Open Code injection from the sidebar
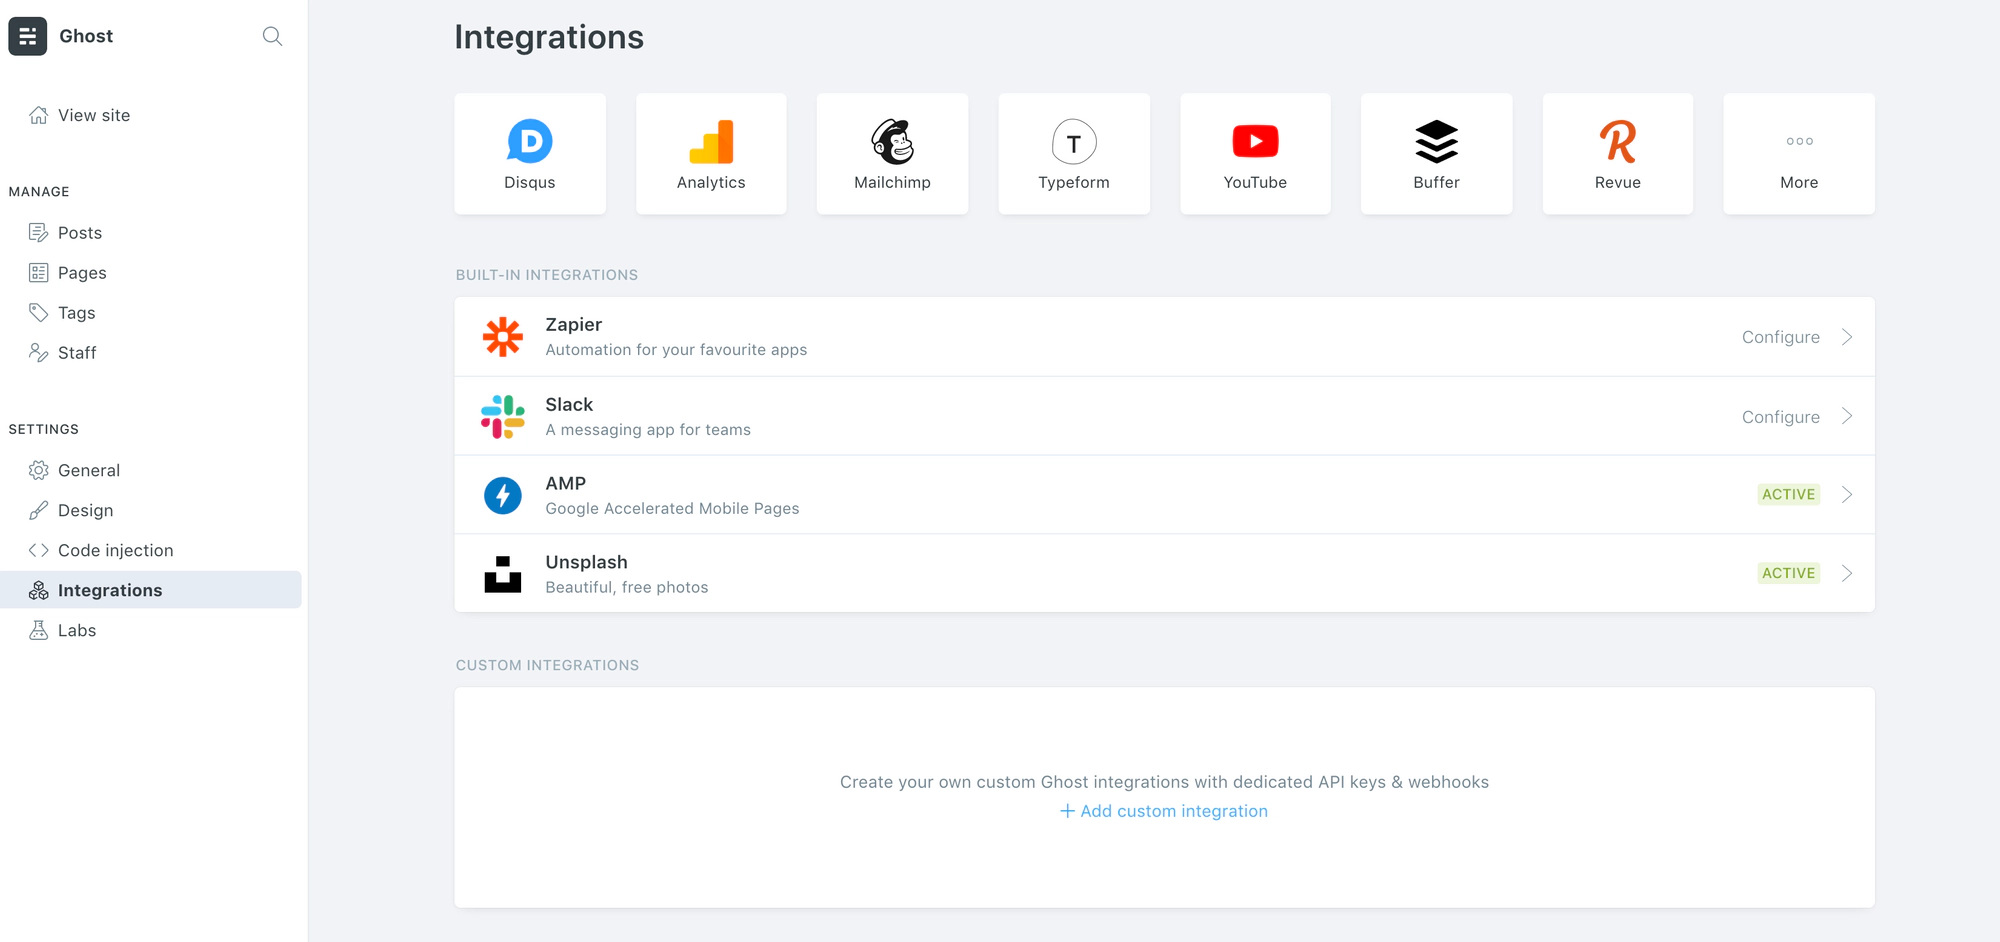Viewport: 2000px width, 942px height. (114, 550)
